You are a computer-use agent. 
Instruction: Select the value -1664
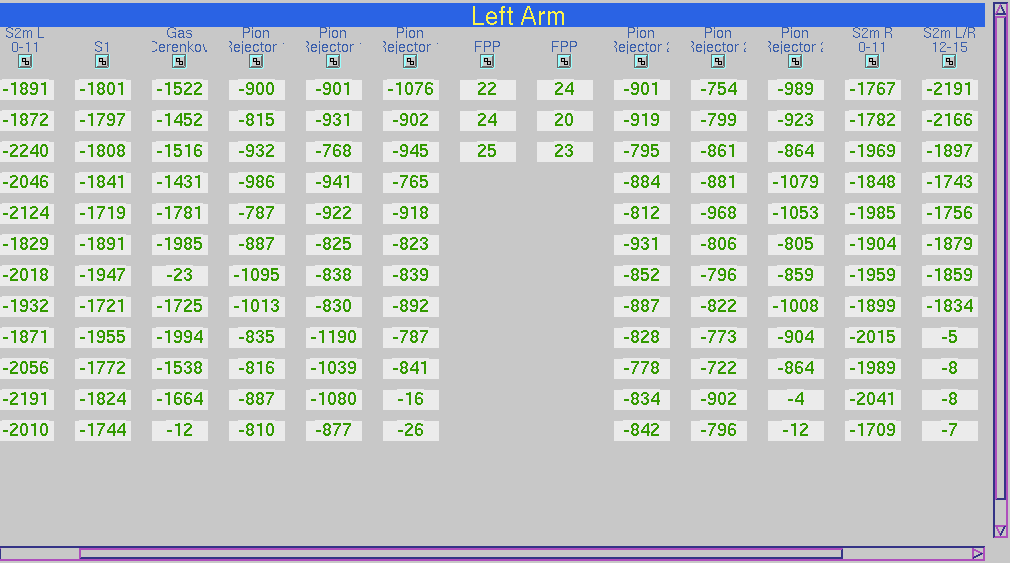click(x=180, y=399)
